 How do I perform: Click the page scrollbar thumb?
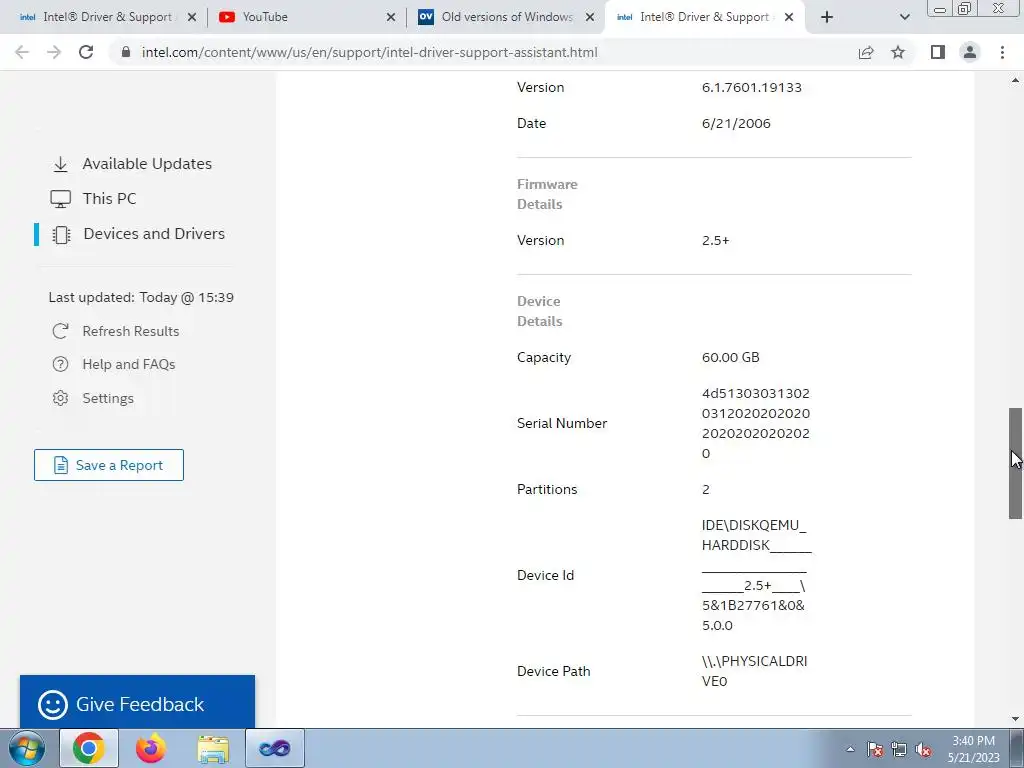pos(1015,463)
